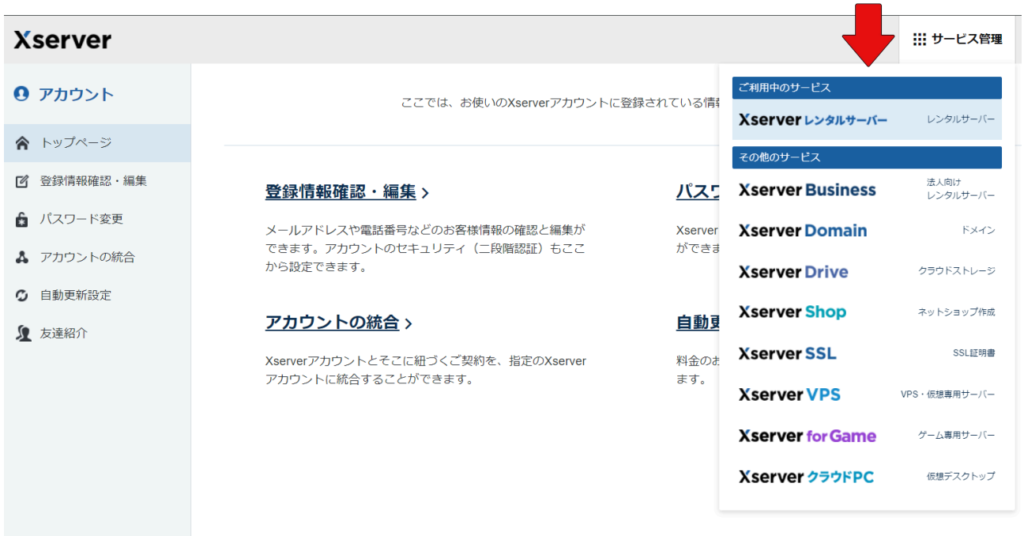This screenshot has height=536, width=1024.
Task: Click the padlock icon beside パスワード変更
Action: [23, 219]
